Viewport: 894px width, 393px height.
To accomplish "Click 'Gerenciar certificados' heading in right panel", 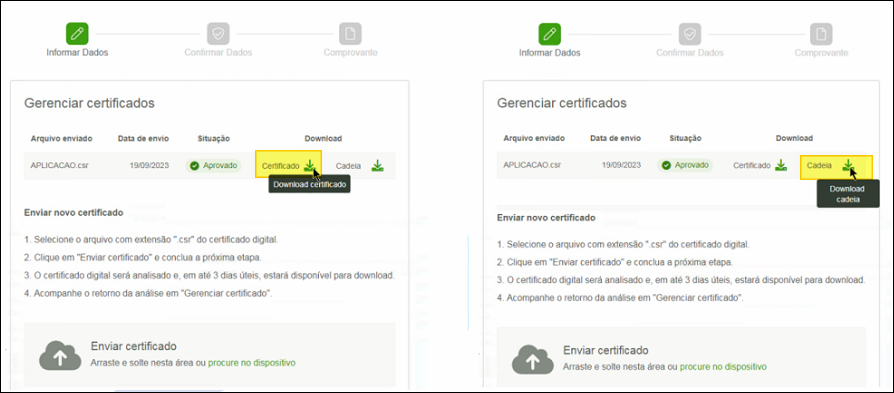I will click(562, 103).
